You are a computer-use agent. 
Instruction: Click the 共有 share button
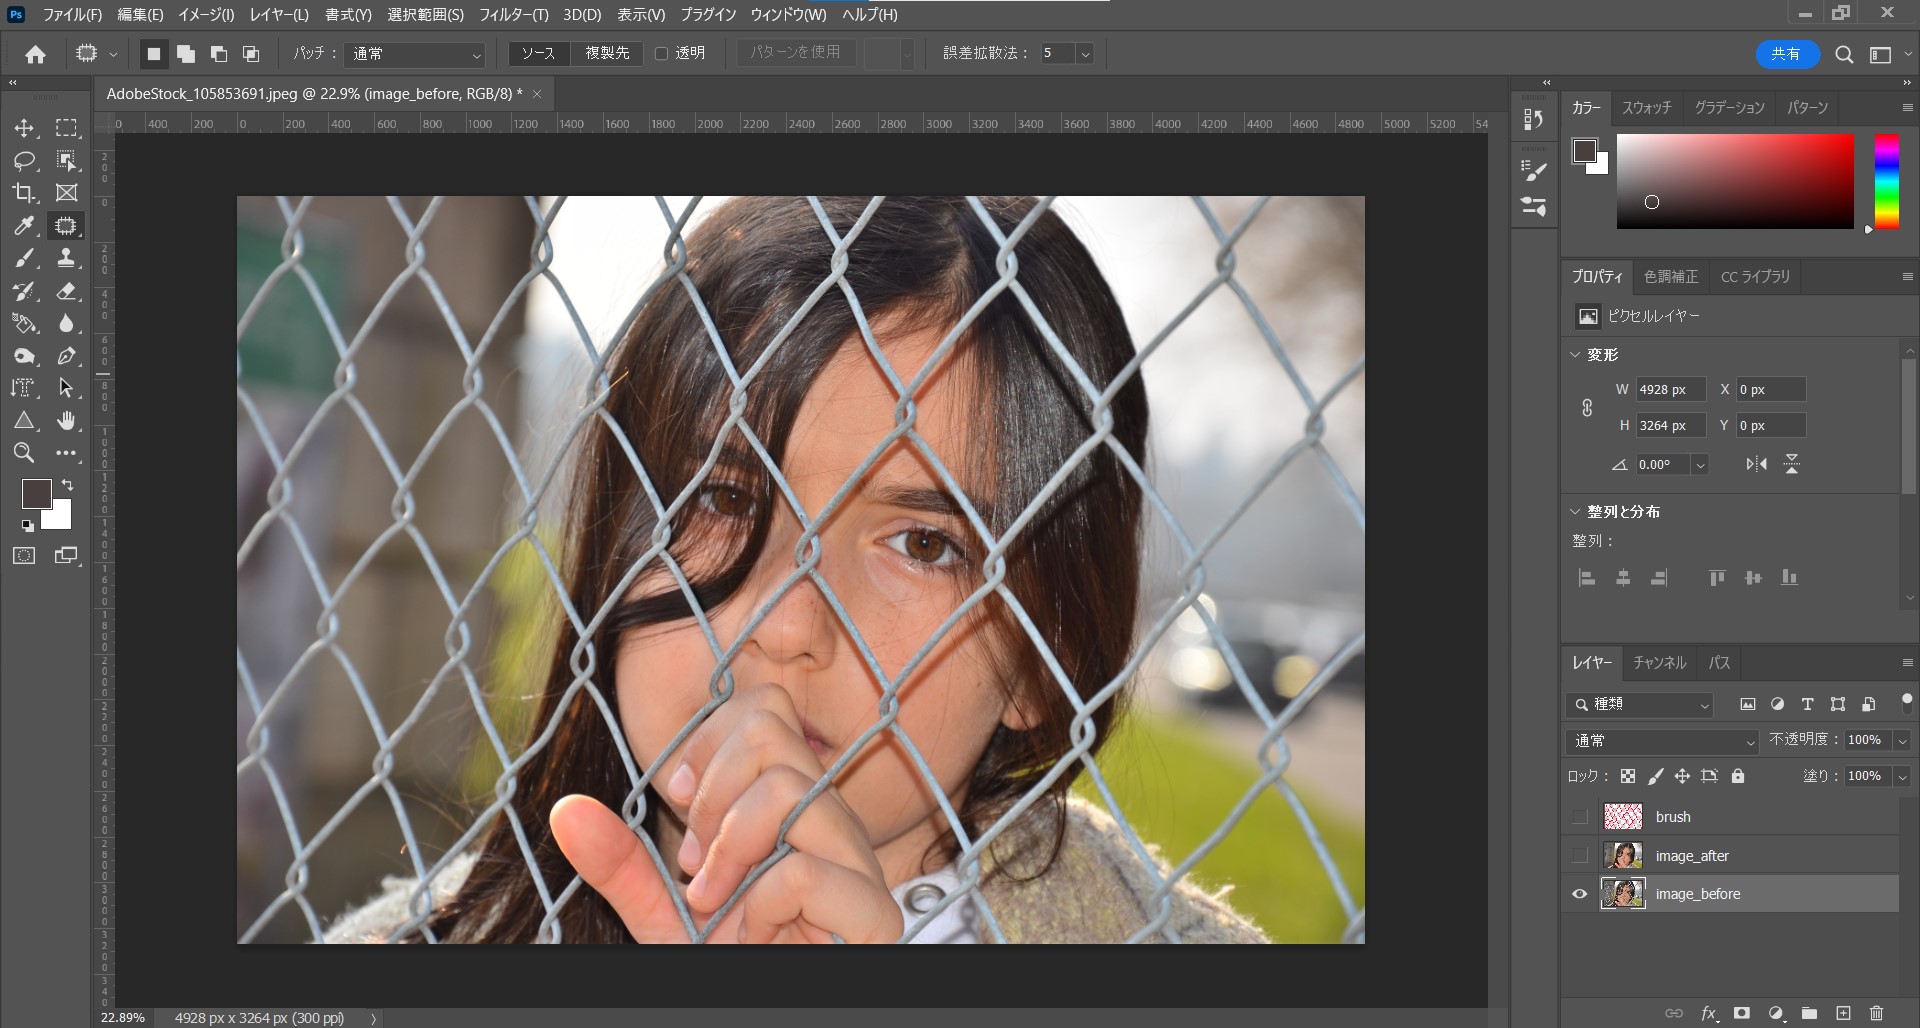(x=1786, y=54)
